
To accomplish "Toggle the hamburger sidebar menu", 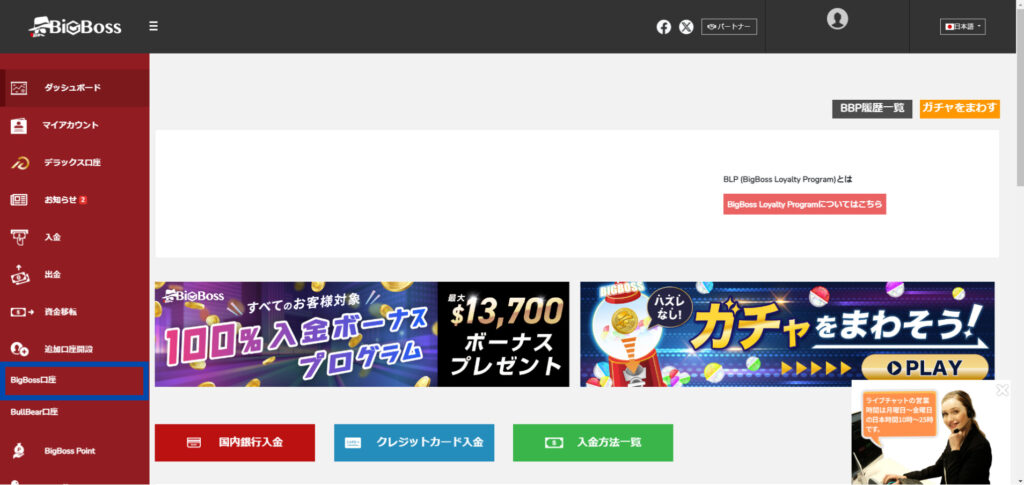I will [x=153, y=27].
